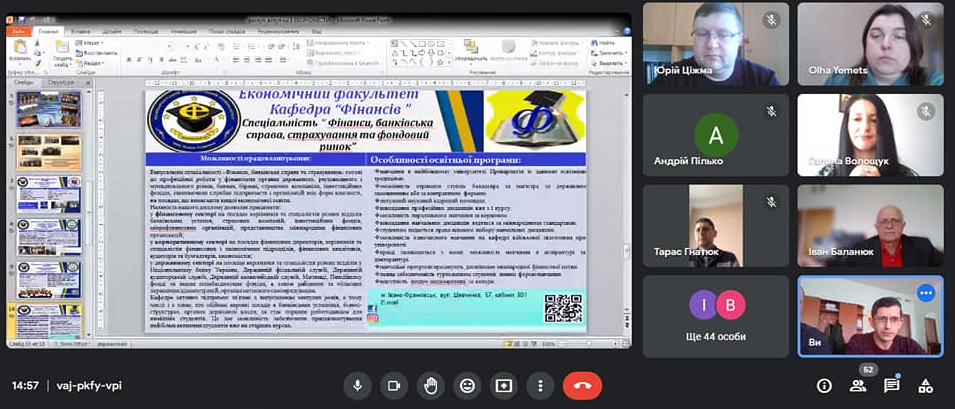The height and width of the screenshot is (409, 955).
Task: Open the activities shapes icon
Action: tap(925, 385)
